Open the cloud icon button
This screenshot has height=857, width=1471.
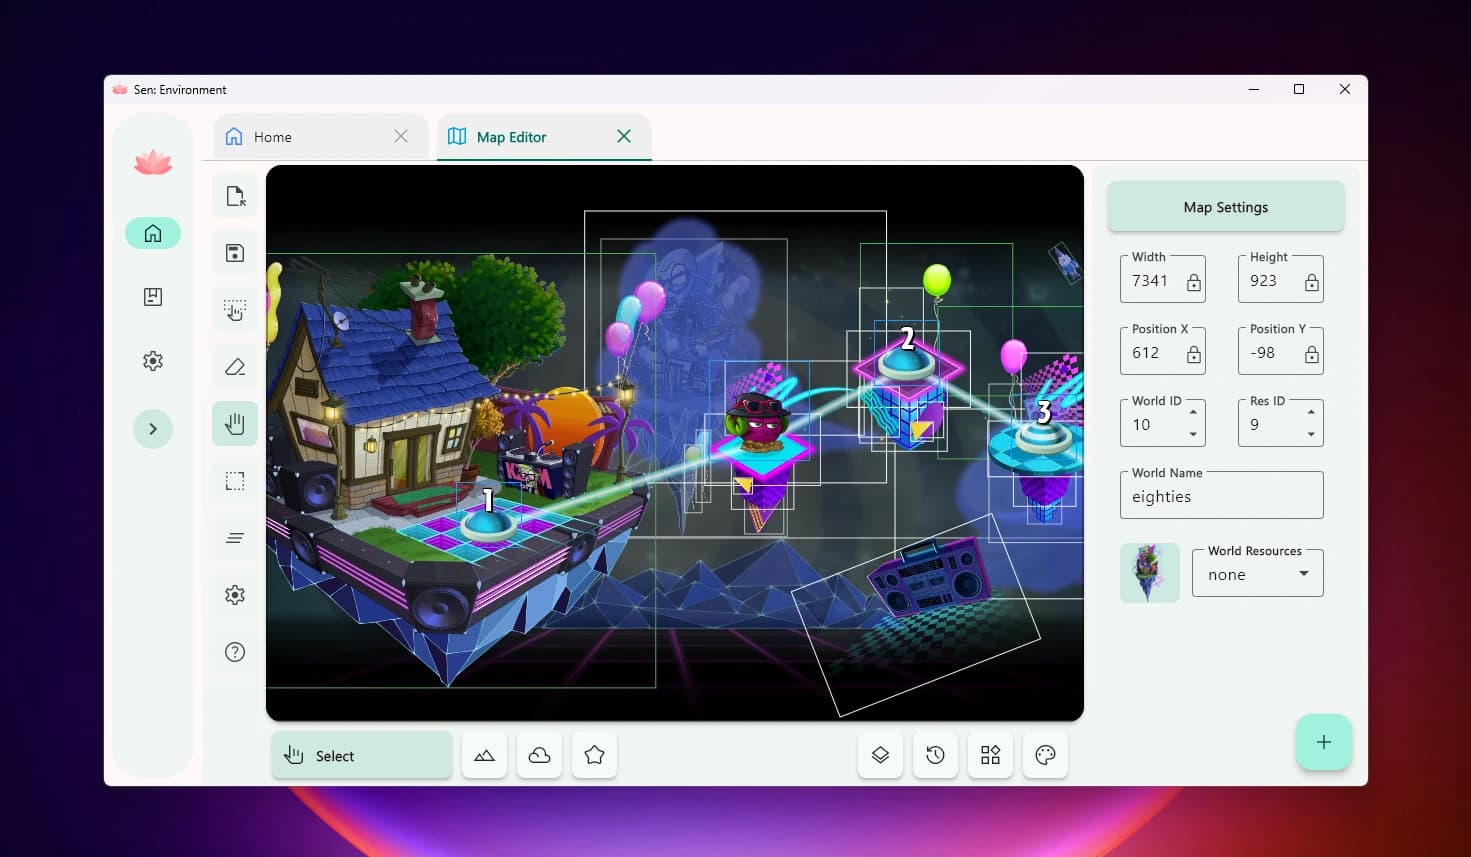coord(539,755)
